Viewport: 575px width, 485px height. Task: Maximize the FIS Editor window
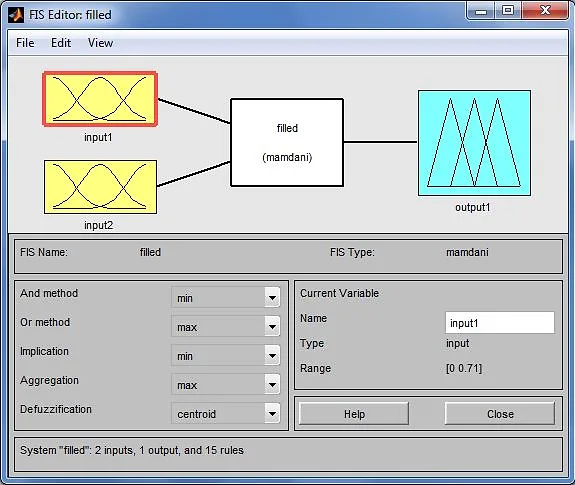click(x=508, y=10)
